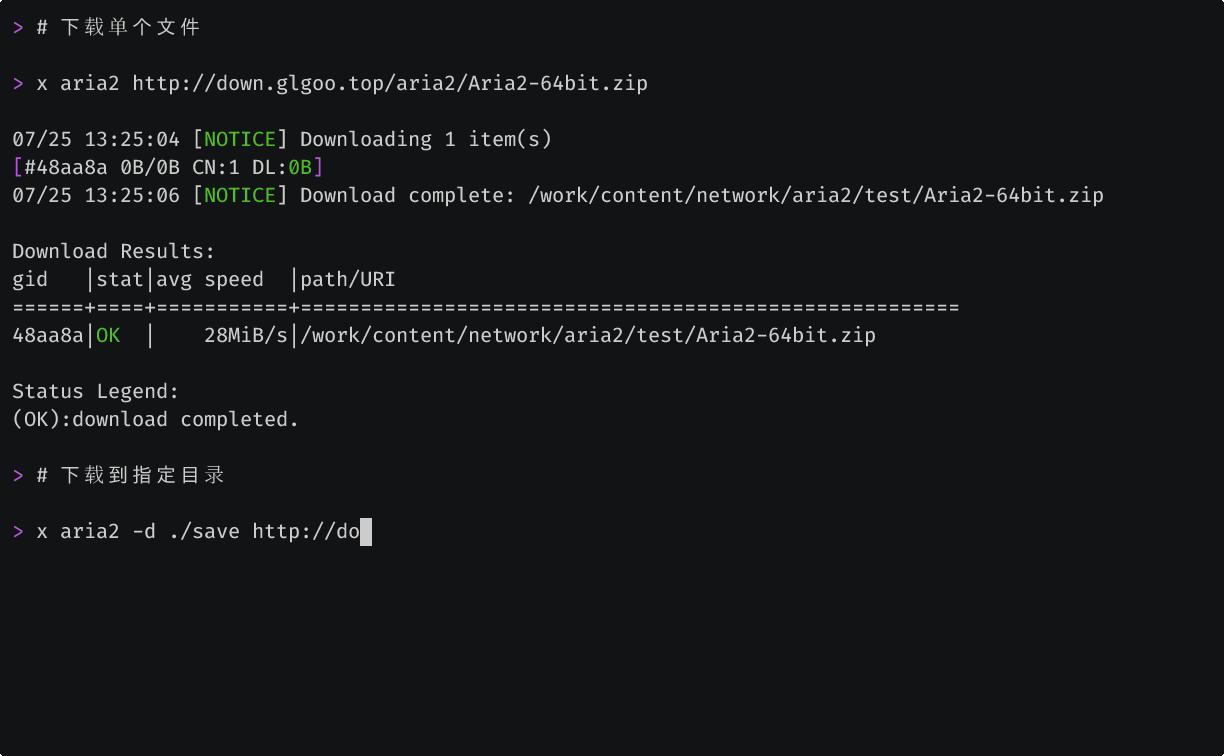The width and height of the screenshot is (1224, 756).
Task: Click the 48aa8a gid in the results row
Action: 48,335
